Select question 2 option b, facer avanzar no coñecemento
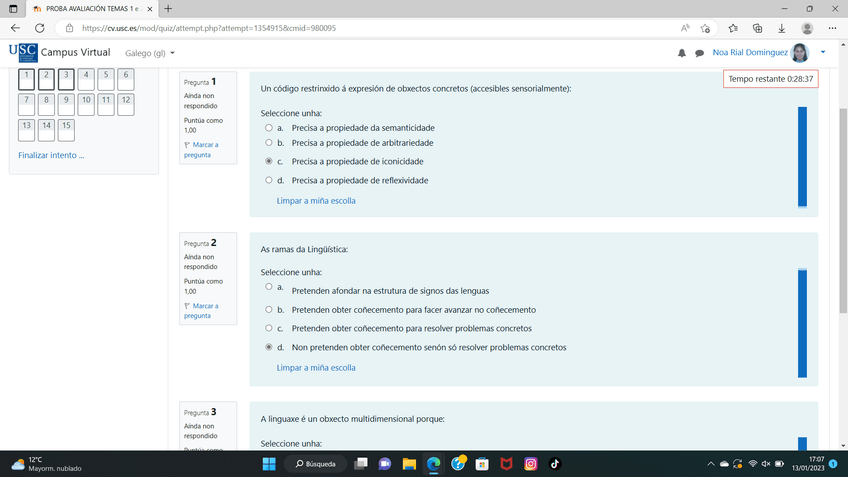Viewport: 848px width, 477px height. (269, 309)
